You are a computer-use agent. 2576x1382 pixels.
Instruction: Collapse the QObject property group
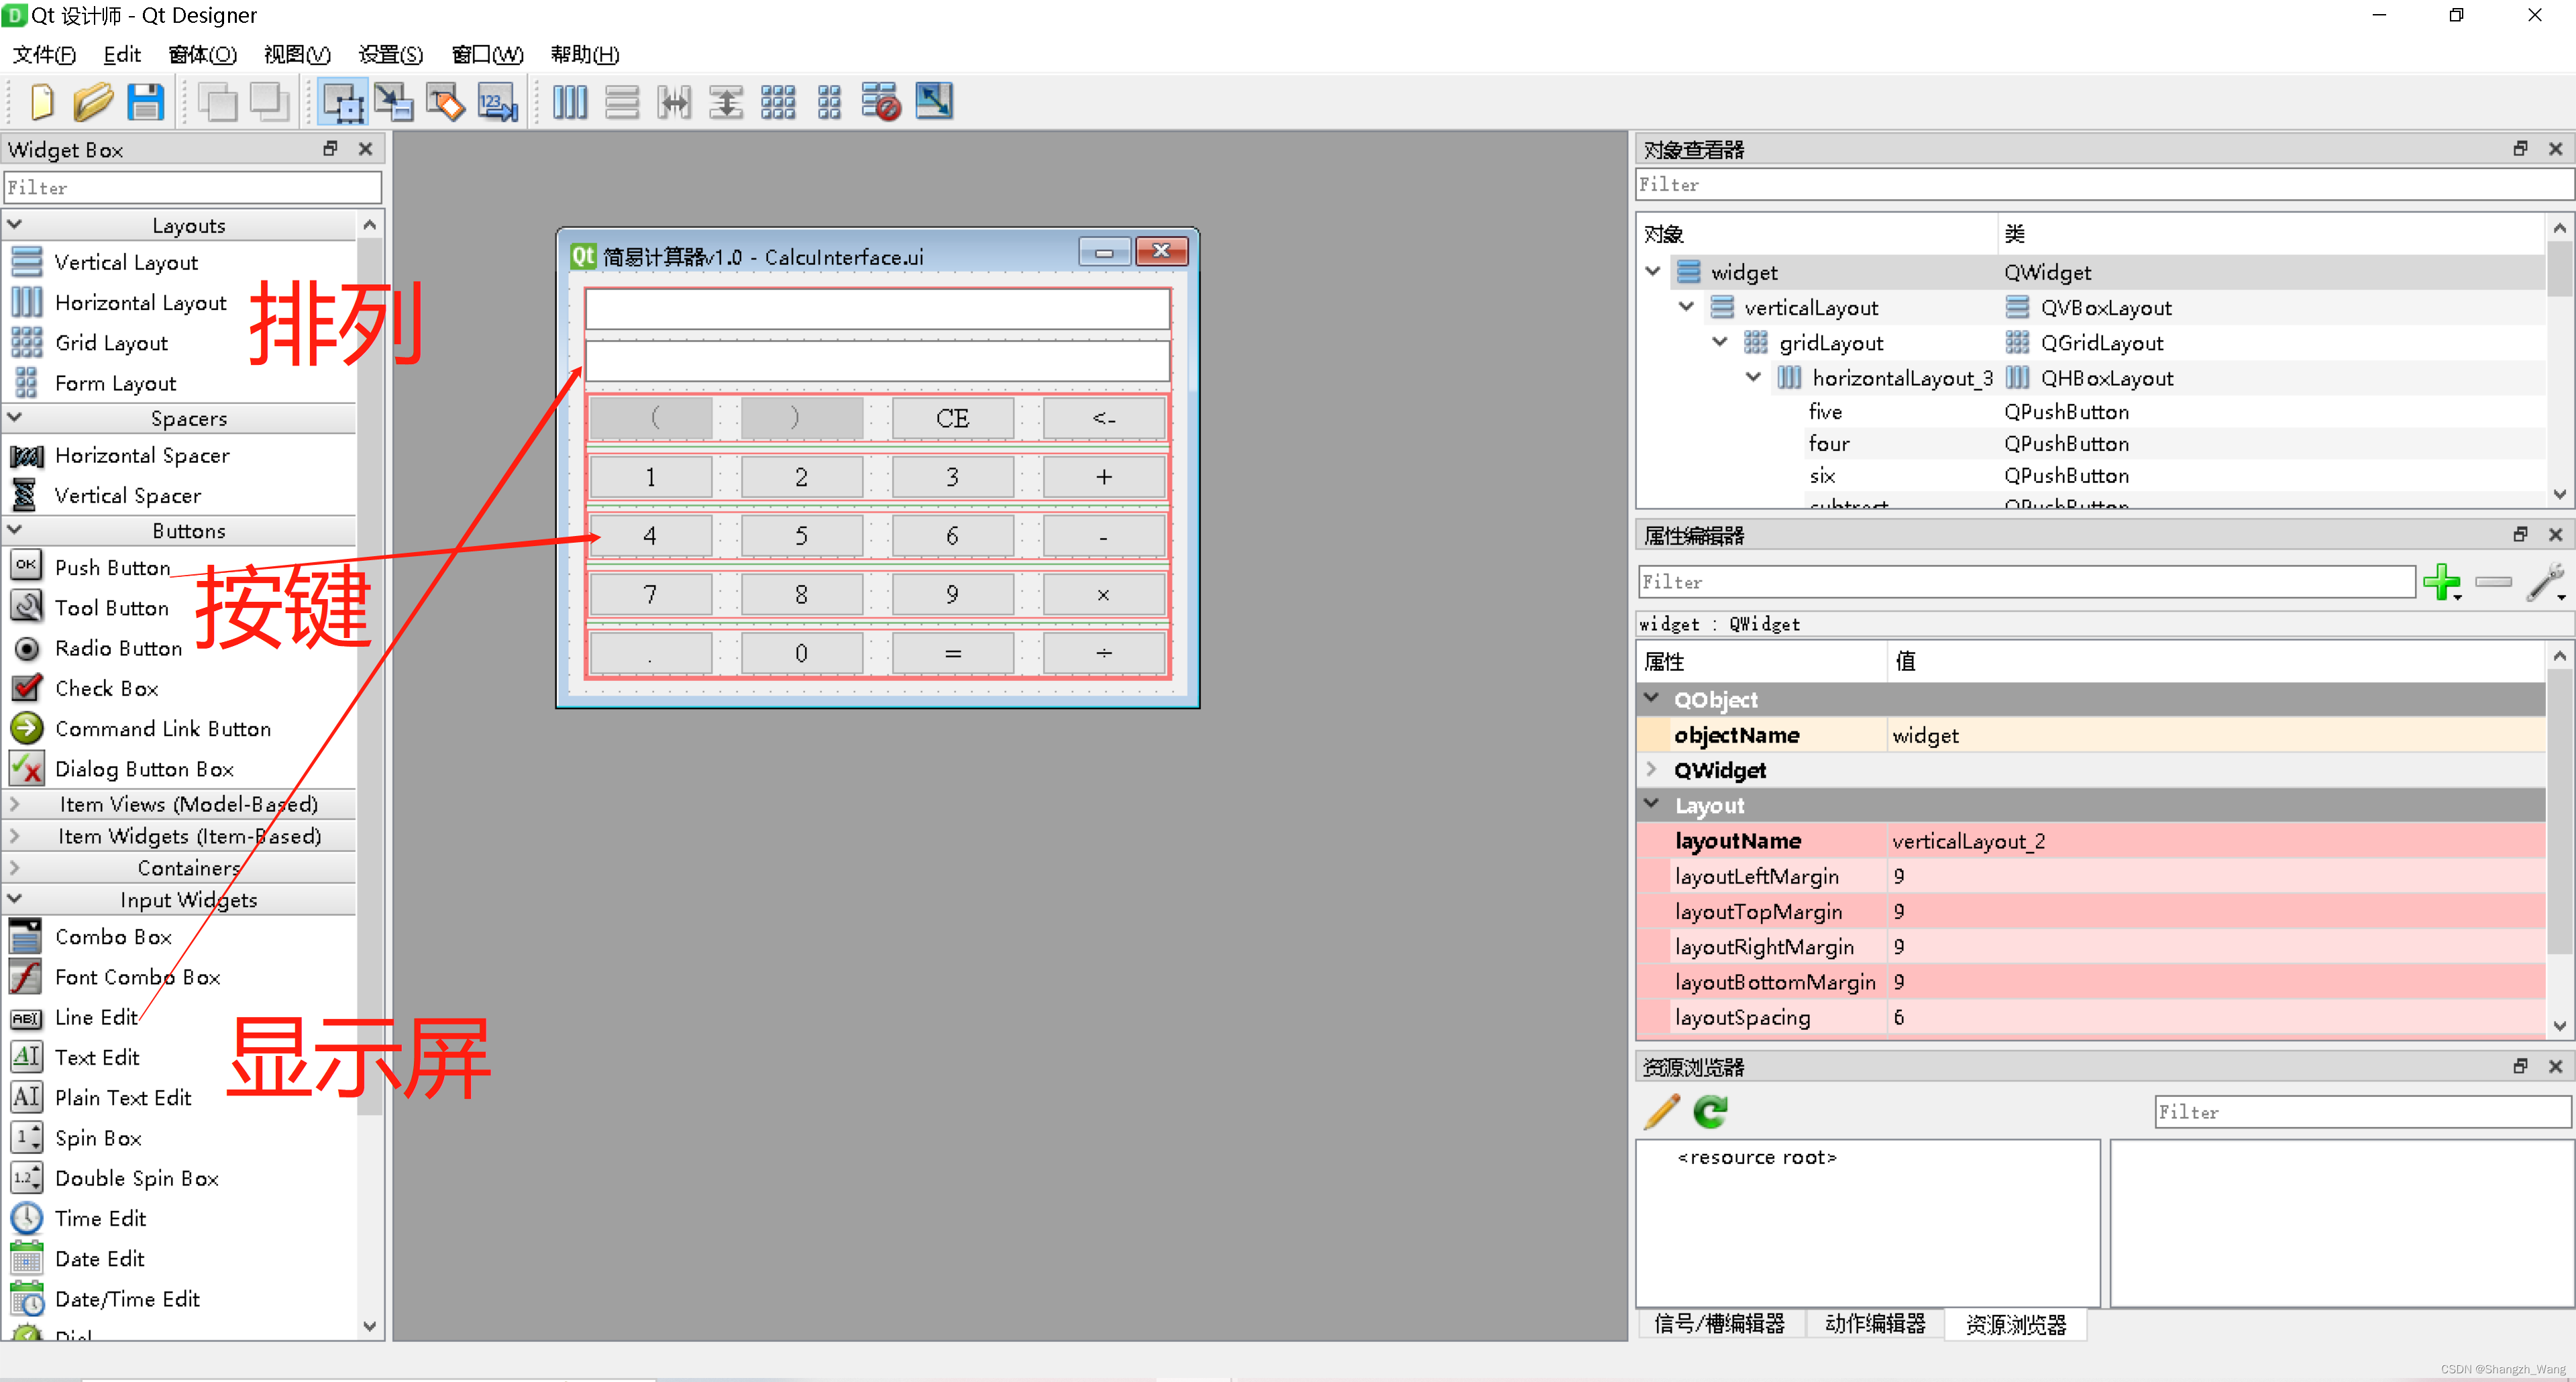tap(1652, 699)
